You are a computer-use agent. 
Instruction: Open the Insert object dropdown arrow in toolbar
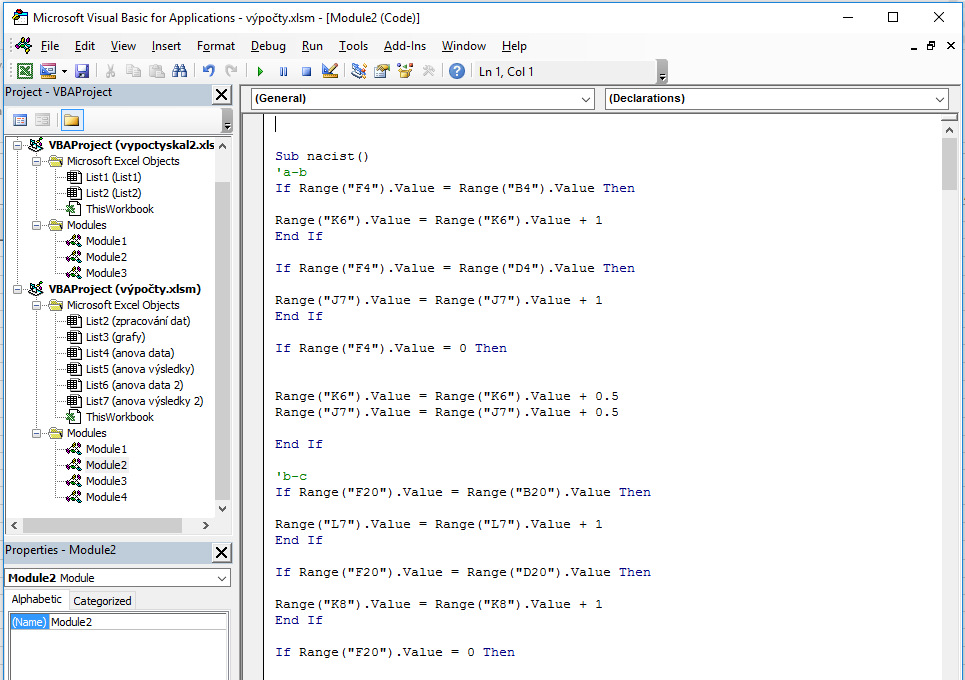point(64,71)
